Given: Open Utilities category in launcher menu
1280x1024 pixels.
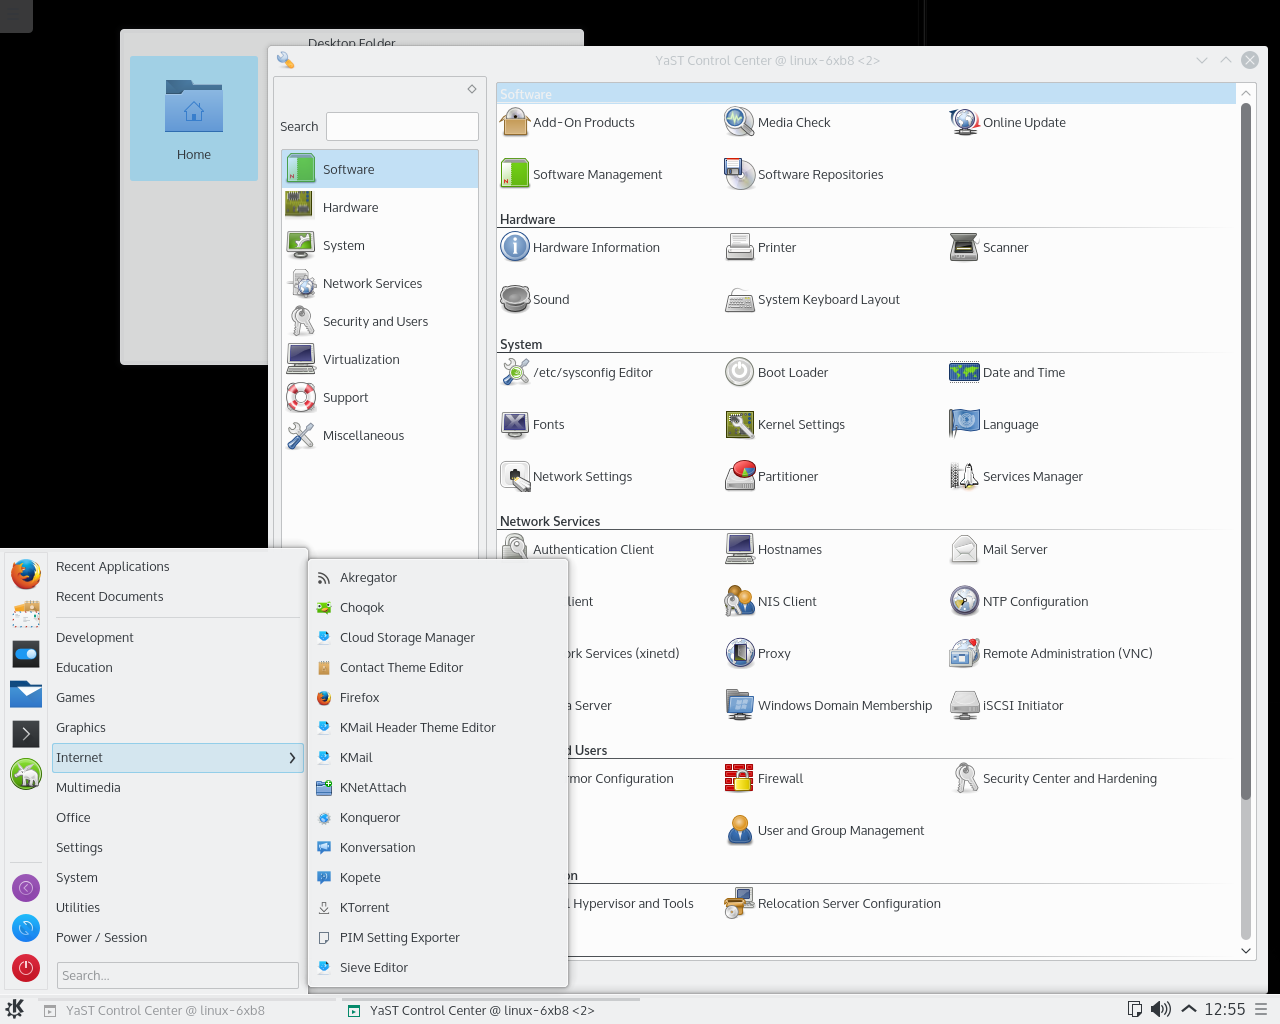Looking at the screenshot, I should [177, 908].
